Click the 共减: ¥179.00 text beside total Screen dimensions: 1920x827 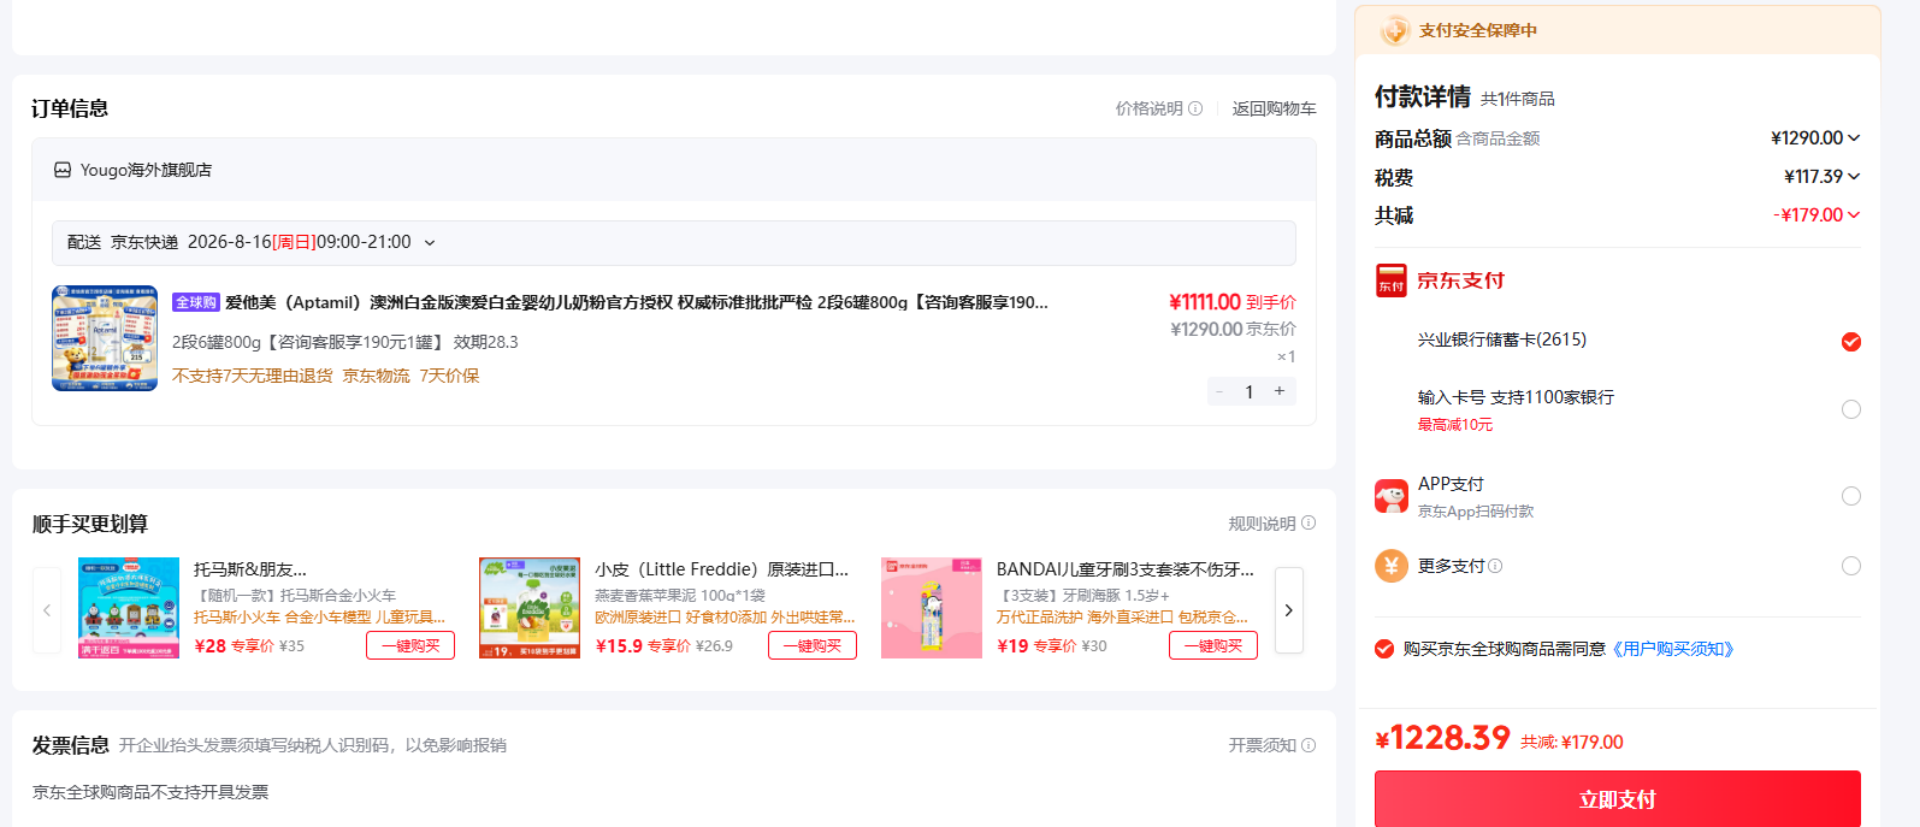coord(1572,742)
